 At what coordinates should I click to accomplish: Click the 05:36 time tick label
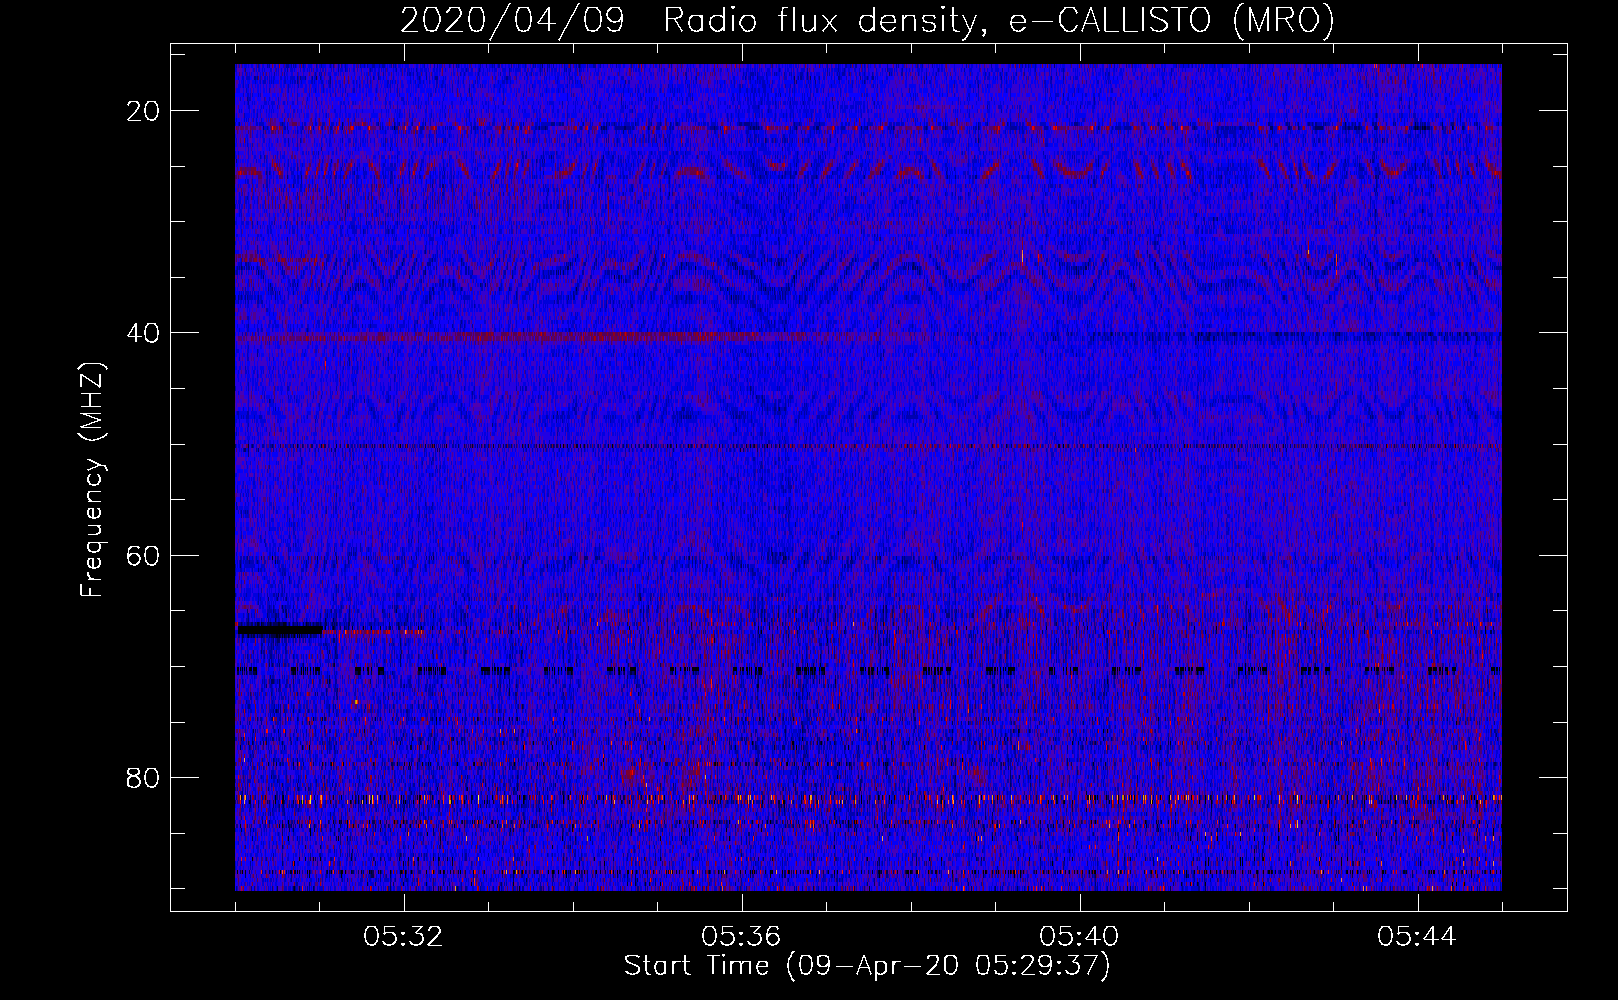[x=742, y=937]
